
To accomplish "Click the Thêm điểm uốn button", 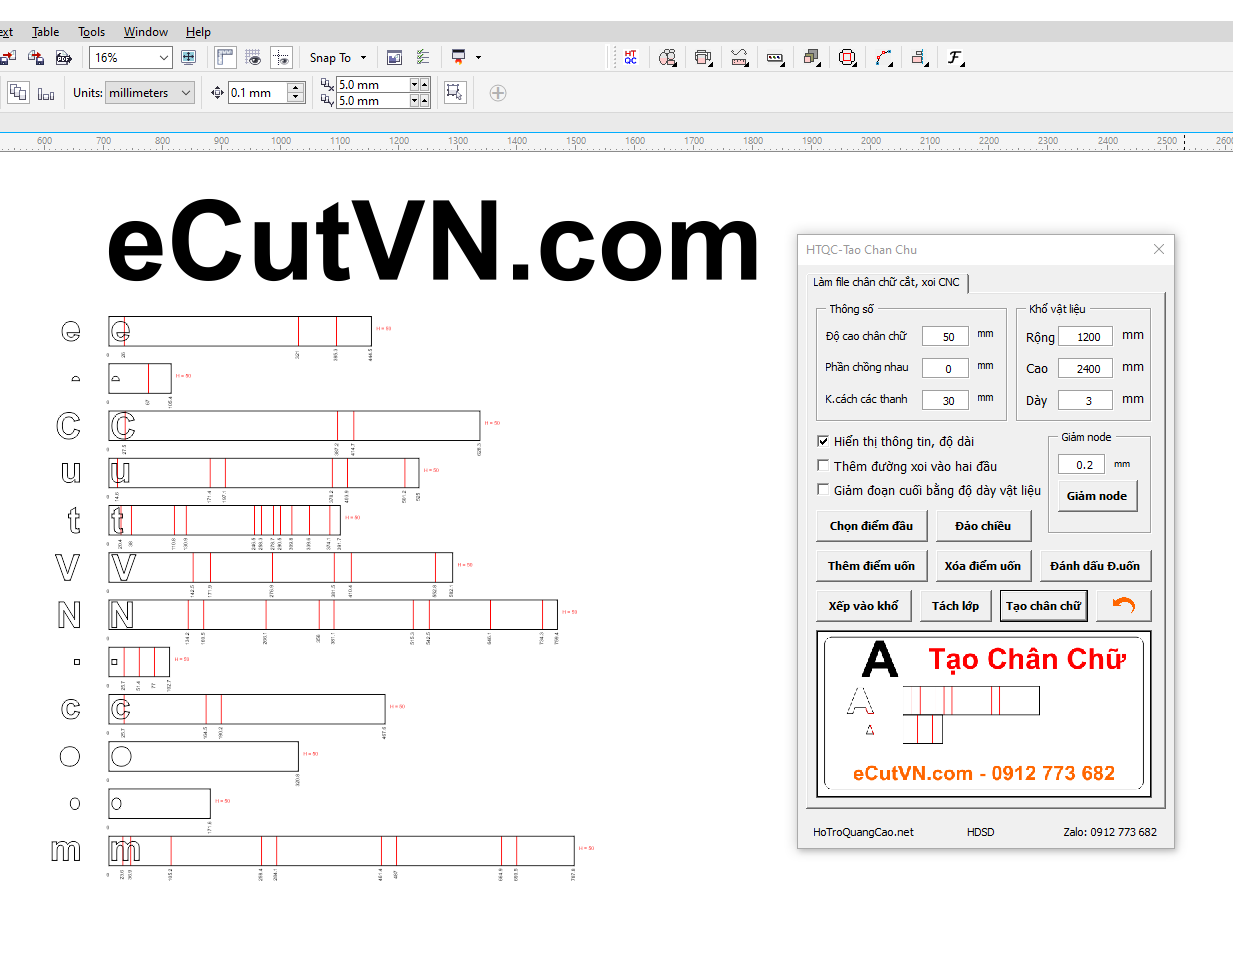I will point(872,566).
